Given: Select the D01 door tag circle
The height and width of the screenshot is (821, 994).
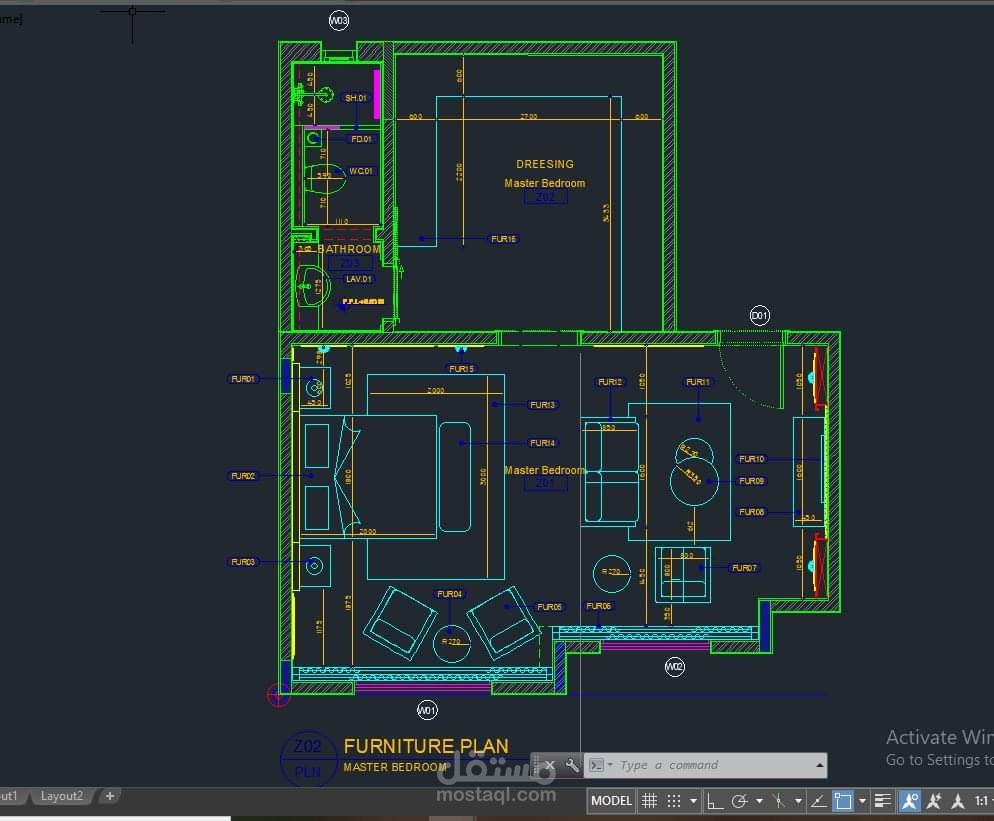Looking at the screenshot, I should (x=759, y=315).
